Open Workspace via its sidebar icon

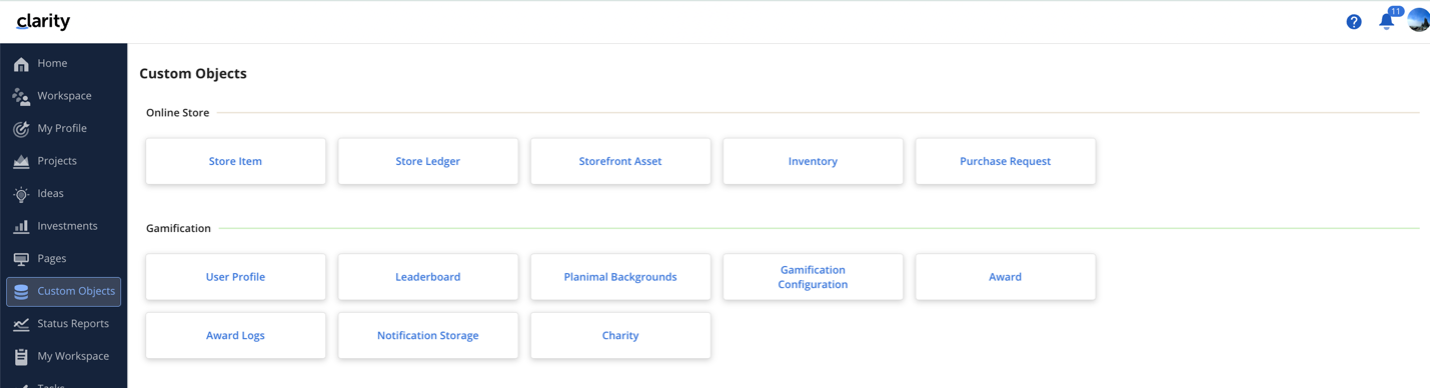pyautogui.click(x=21, y=97)
